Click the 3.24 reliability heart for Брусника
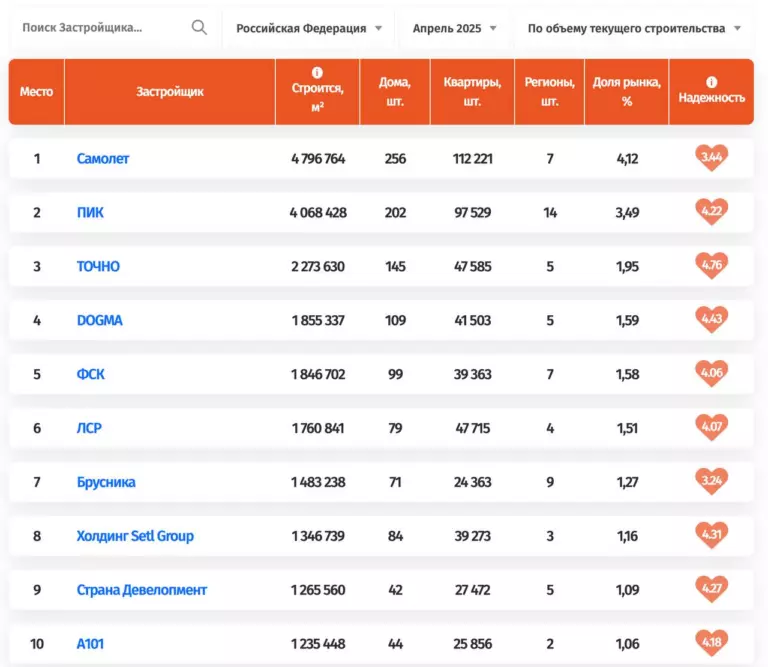Screen dimensions: 768x667 712,481
